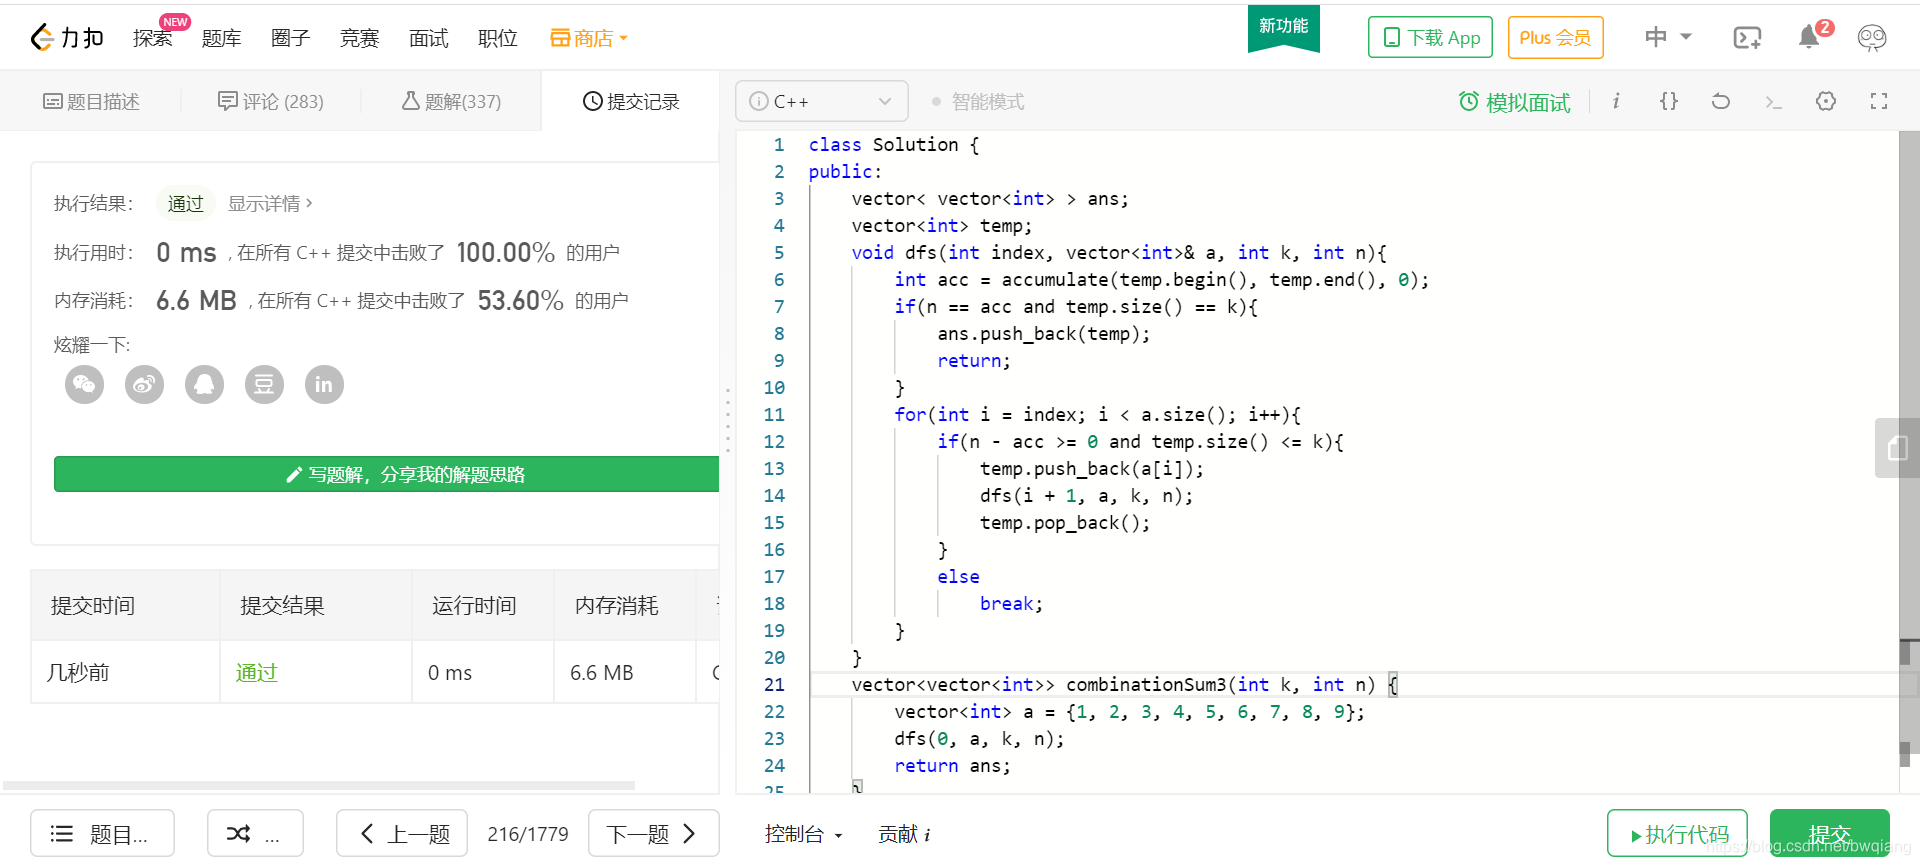Open the language switcher 中 dropdown
Viewport: 1920px width, 865px height.
[x=1668, y=37]
